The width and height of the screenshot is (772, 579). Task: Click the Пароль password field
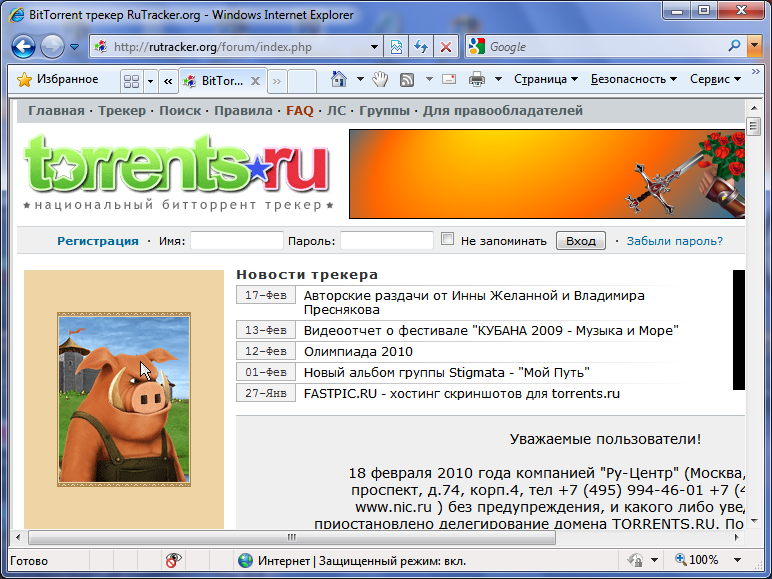point(387,241)
